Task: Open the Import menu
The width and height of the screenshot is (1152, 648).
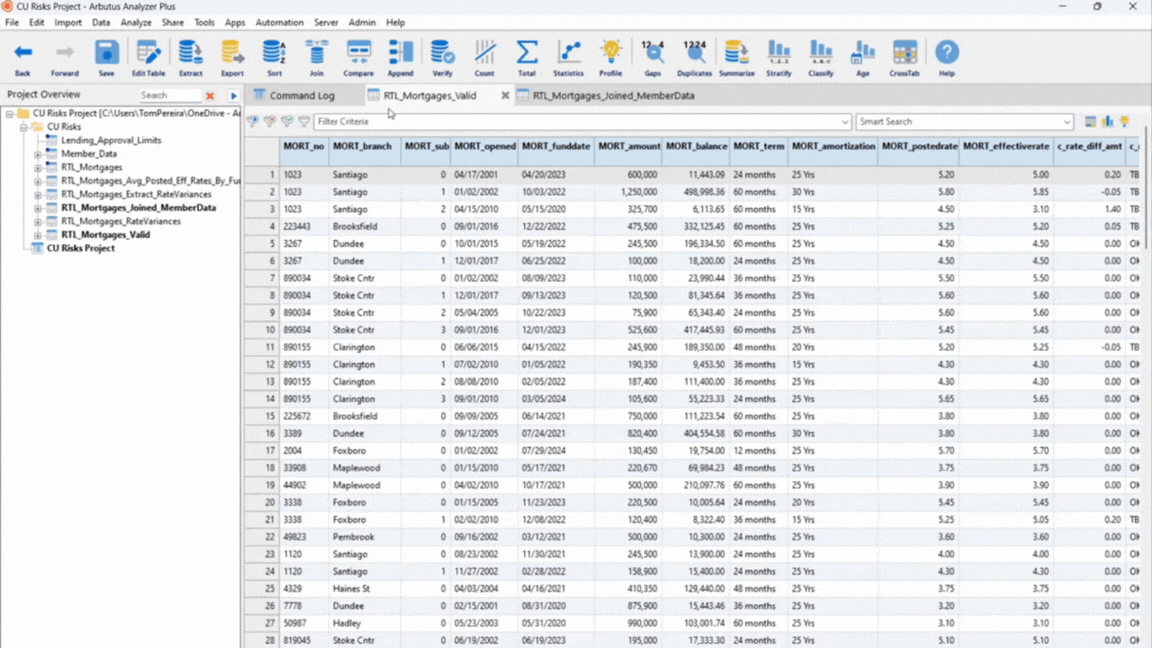Action: tap(68, 23)
